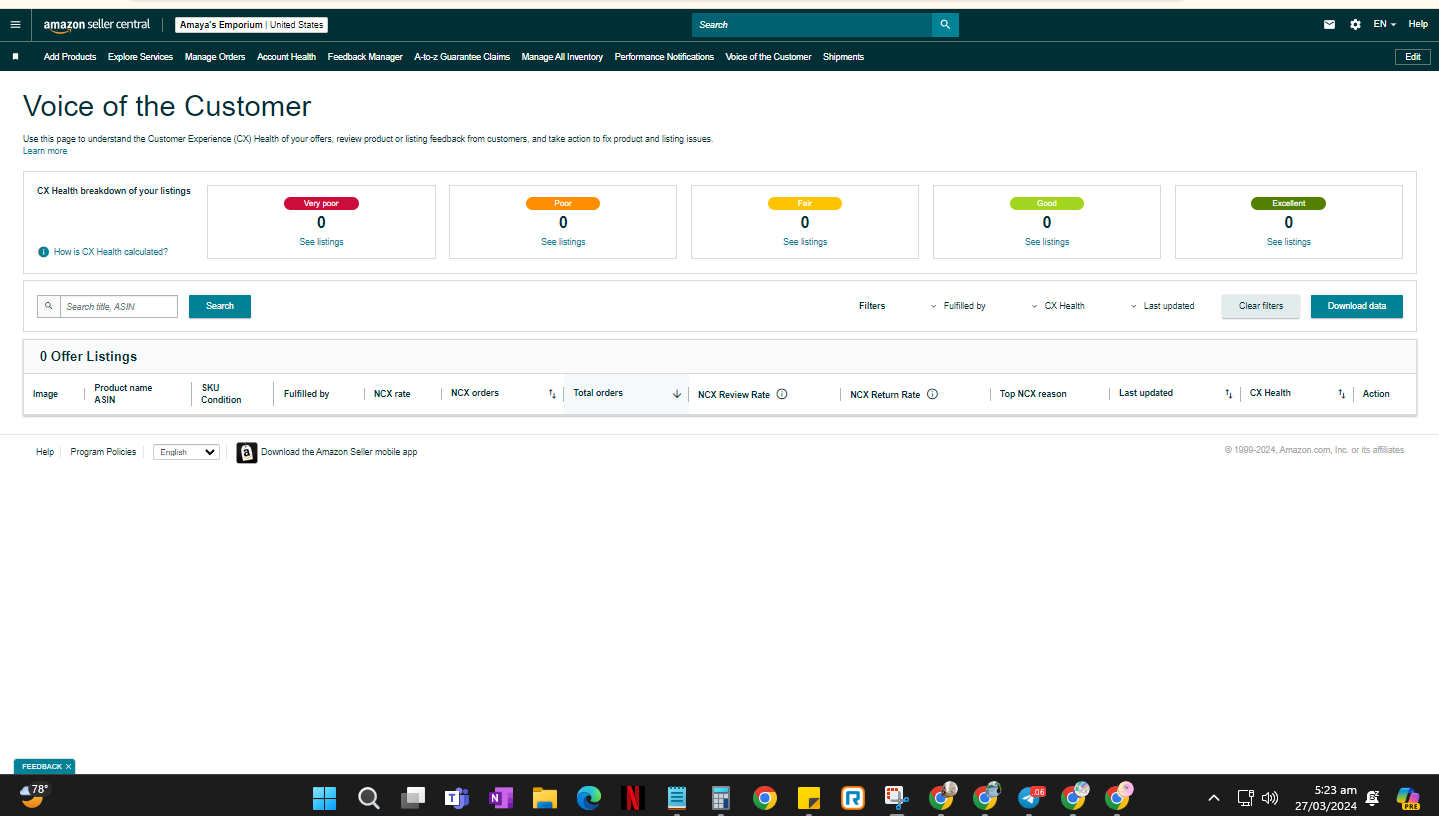Open Program Policies link in footer
1439x816 pixels.
pyautogui.click(x=103, y=452)
